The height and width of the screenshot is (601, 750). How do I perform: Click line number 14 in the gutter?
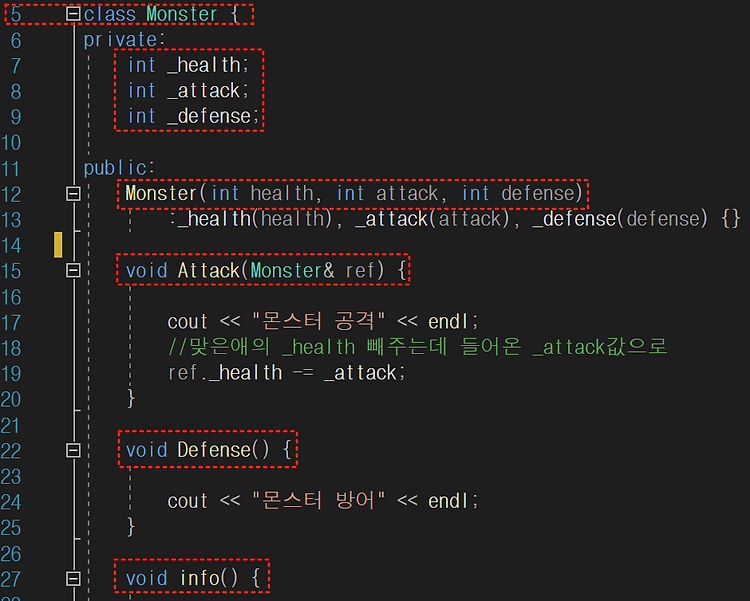(x=11, y=245)
